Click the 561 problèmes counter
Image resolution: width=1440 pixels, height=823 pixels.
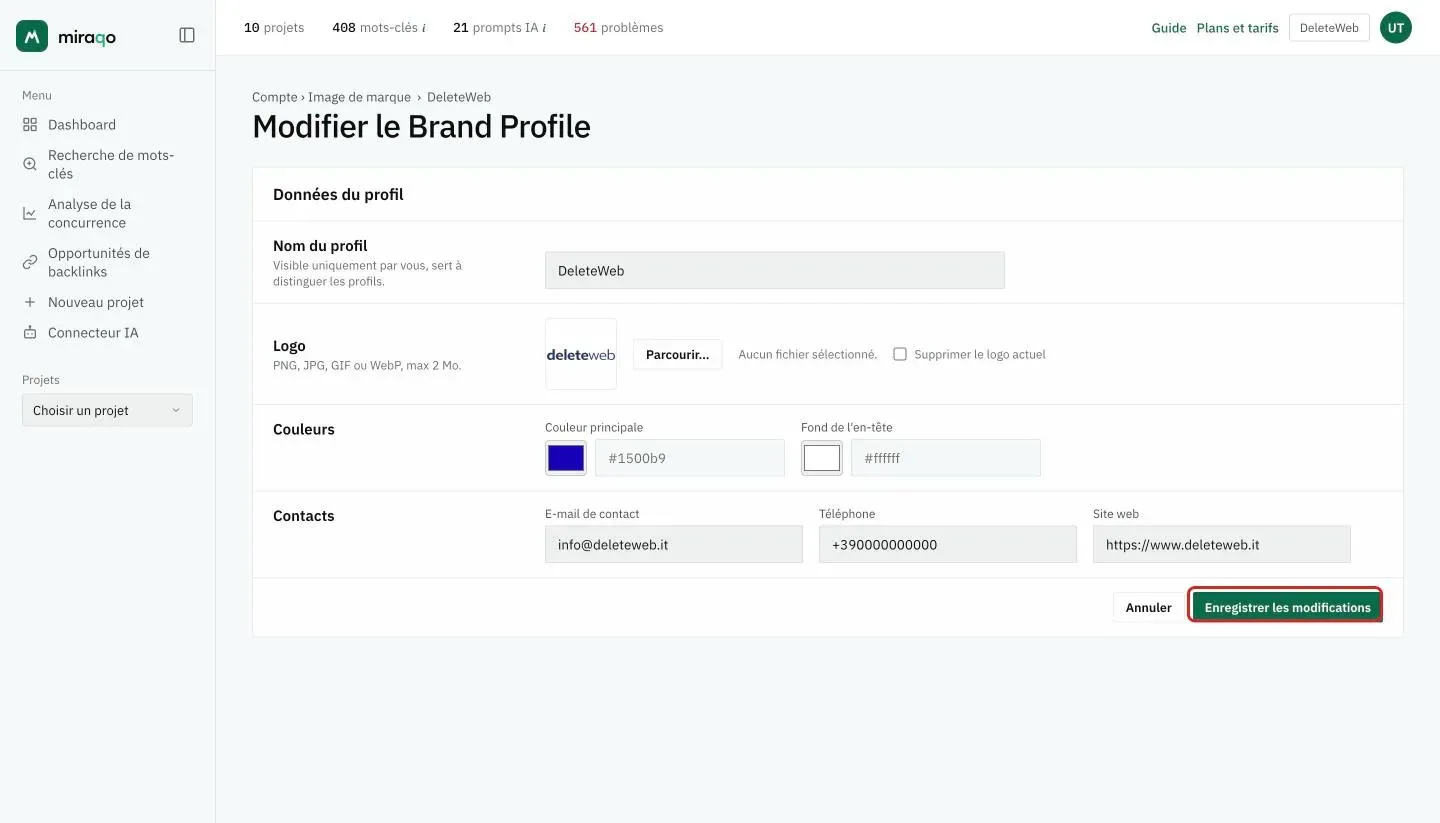point(618,28)
